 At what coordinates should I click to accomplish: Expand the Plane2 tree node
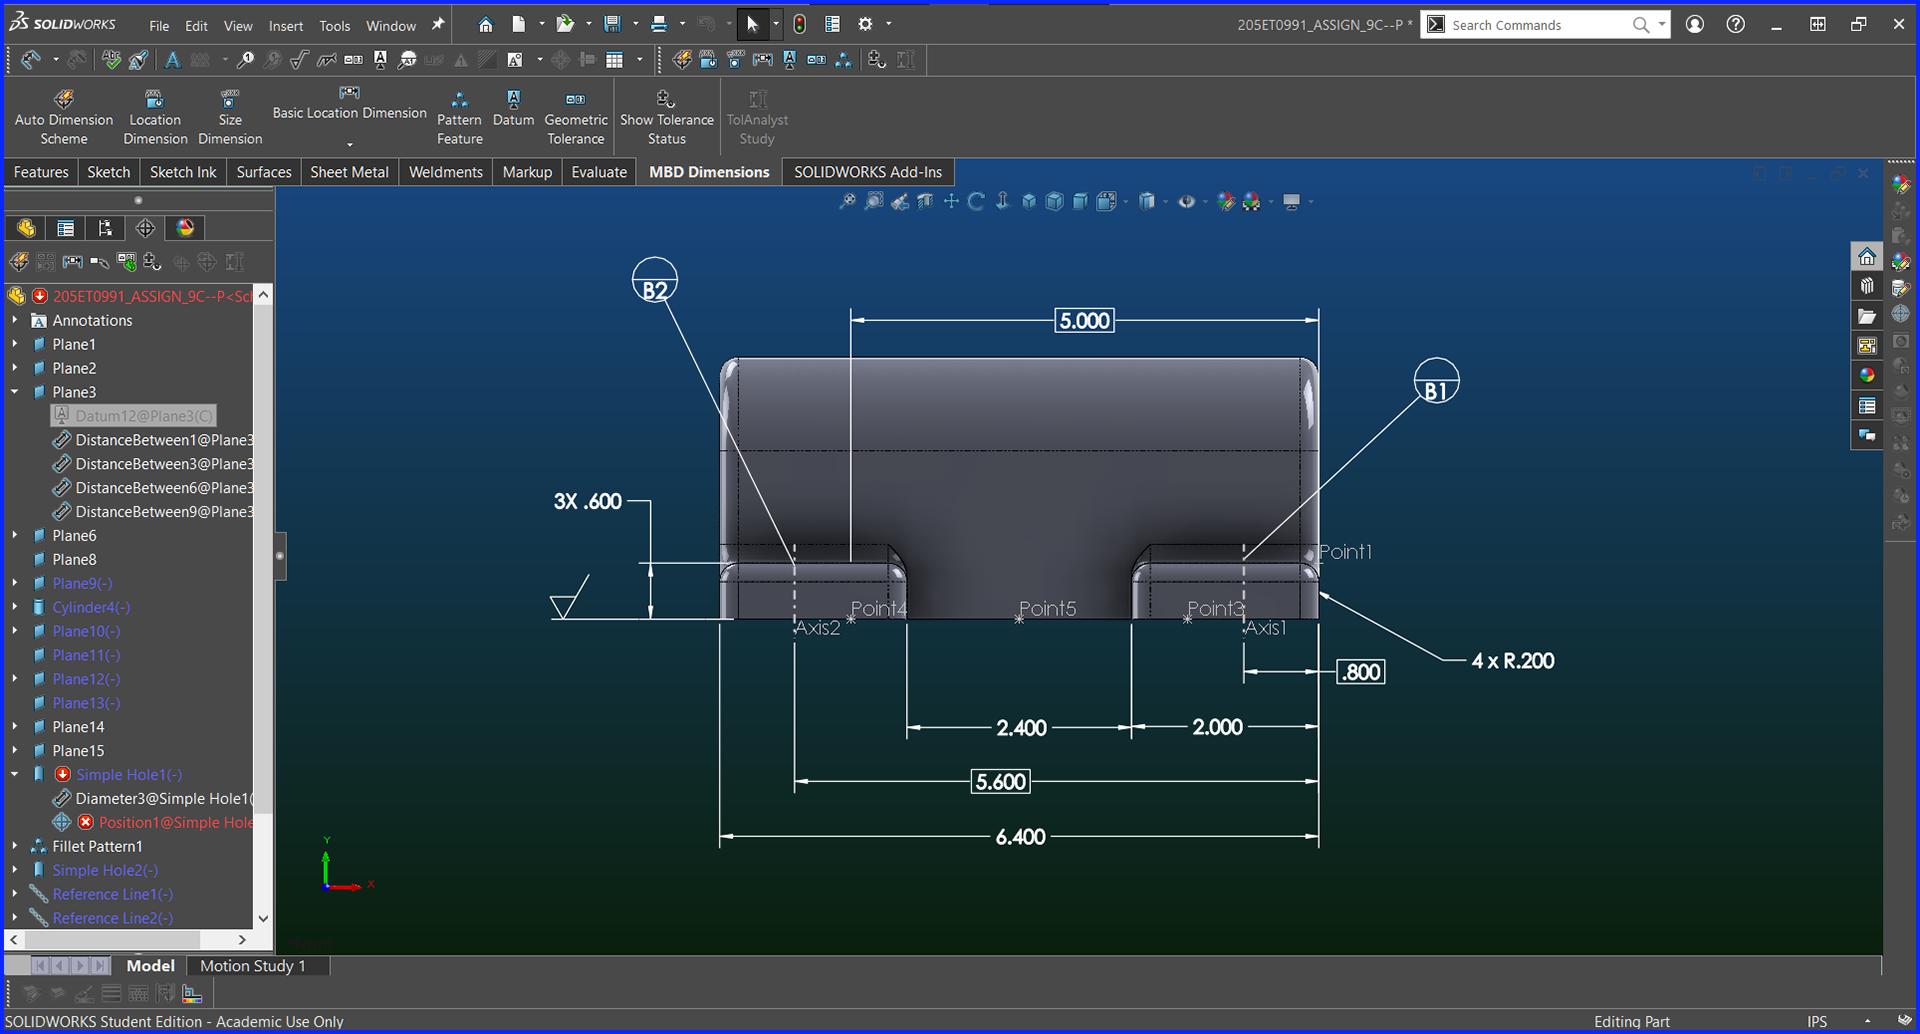15,369
